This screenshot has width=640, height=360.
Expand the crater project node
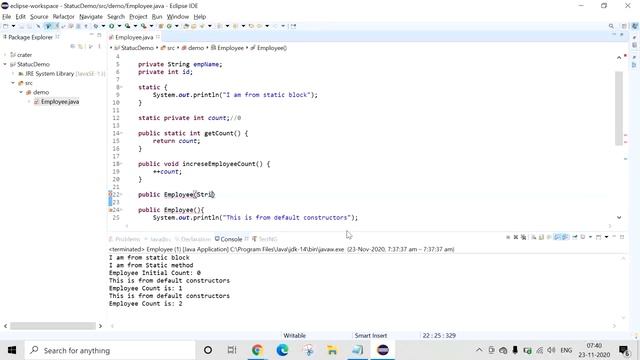5,55
